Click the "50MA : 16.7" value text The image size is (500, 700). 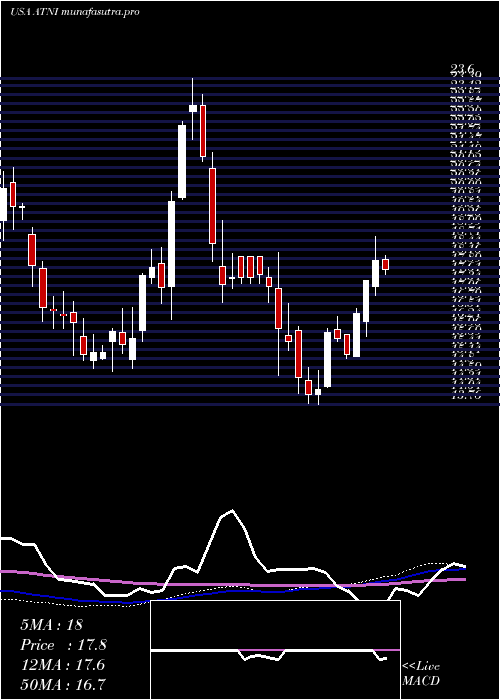63,685
